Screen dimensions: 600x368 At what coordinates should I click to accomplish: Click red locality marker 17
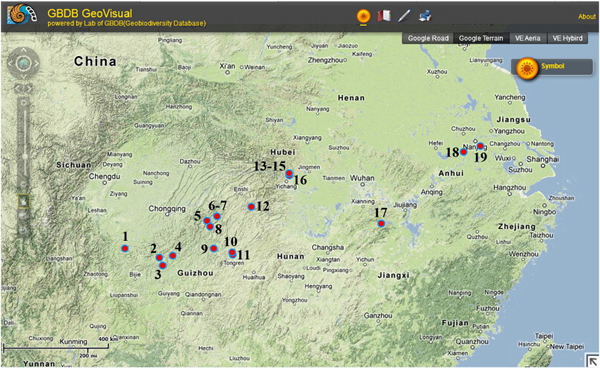(381, 223)
